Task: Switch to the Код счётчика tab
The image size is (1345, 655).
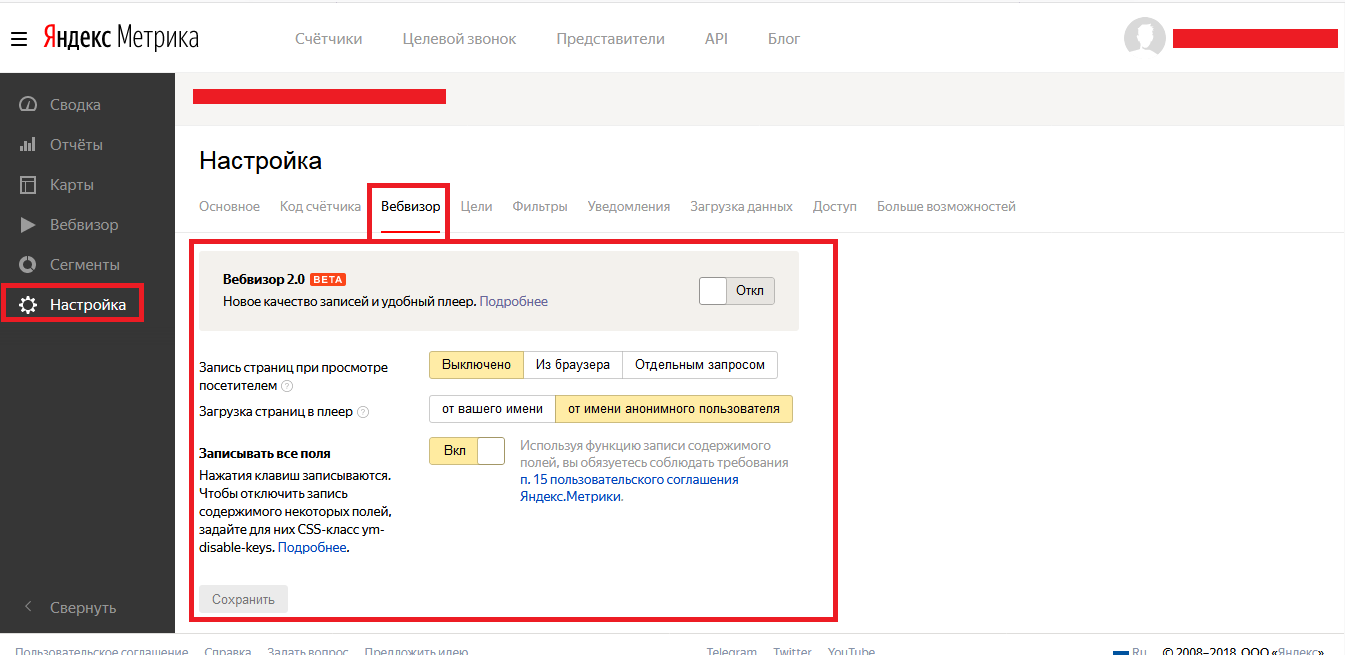Action: 320,207
